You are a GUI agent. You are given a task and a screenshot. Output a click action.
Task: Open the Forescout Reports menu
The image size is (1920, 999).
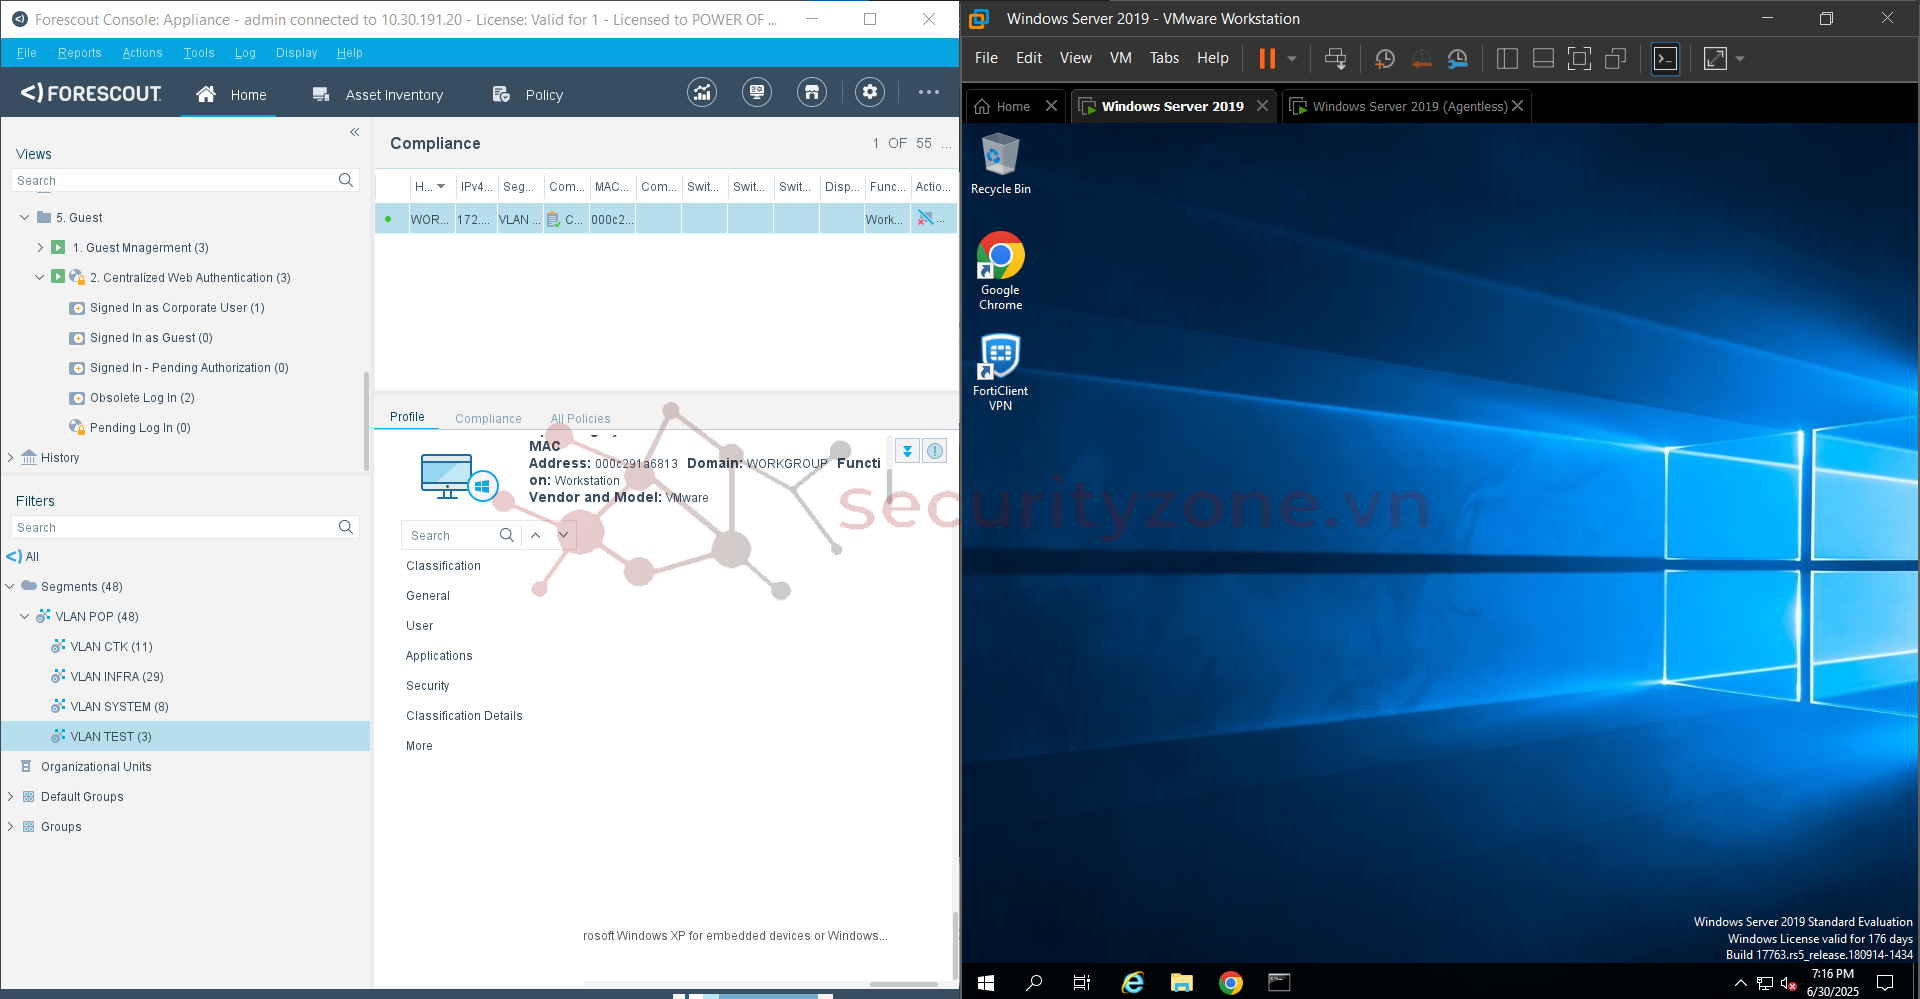click(80, 53)
